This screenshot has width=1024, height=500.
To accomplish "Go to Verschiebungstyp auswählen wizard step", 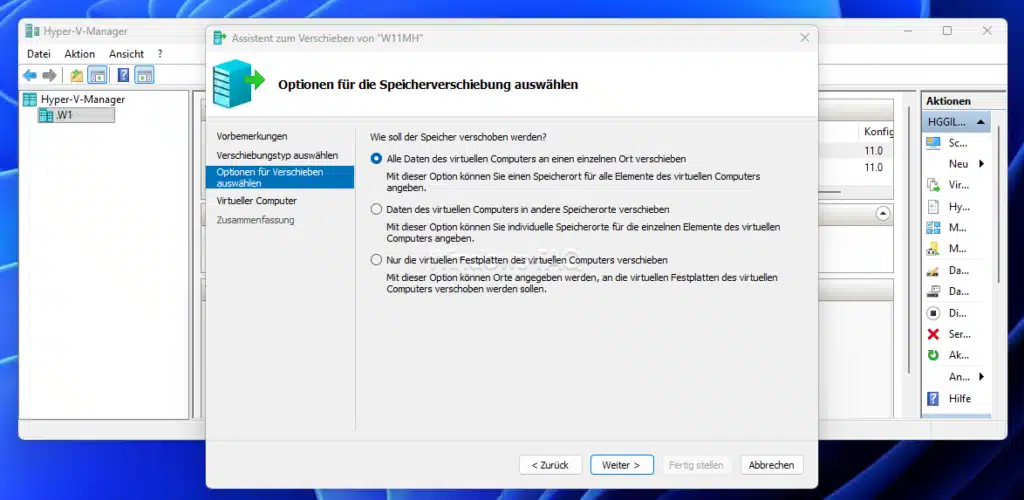I will coord(278,155).
